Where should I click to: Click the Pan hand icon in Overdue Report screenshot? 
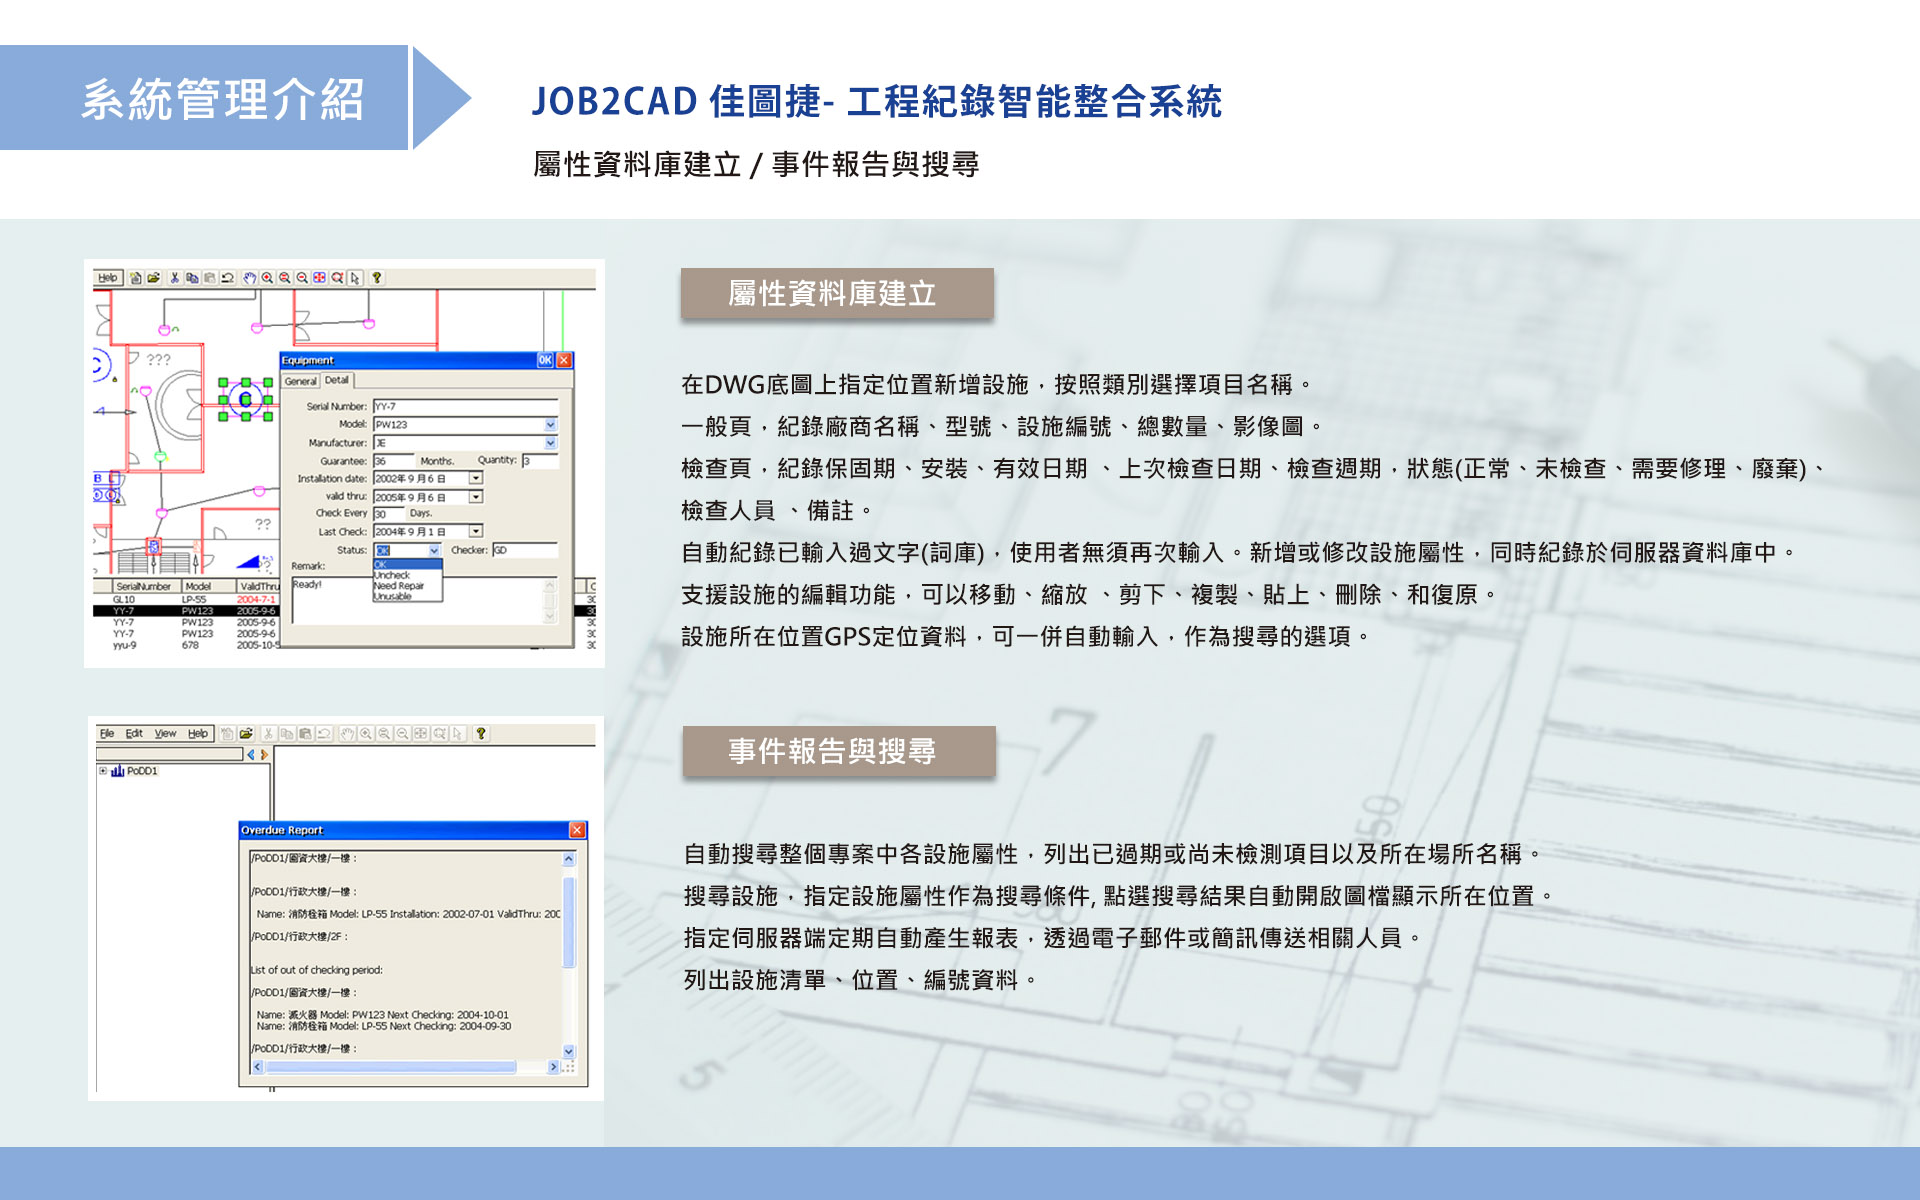pos(347,733)
